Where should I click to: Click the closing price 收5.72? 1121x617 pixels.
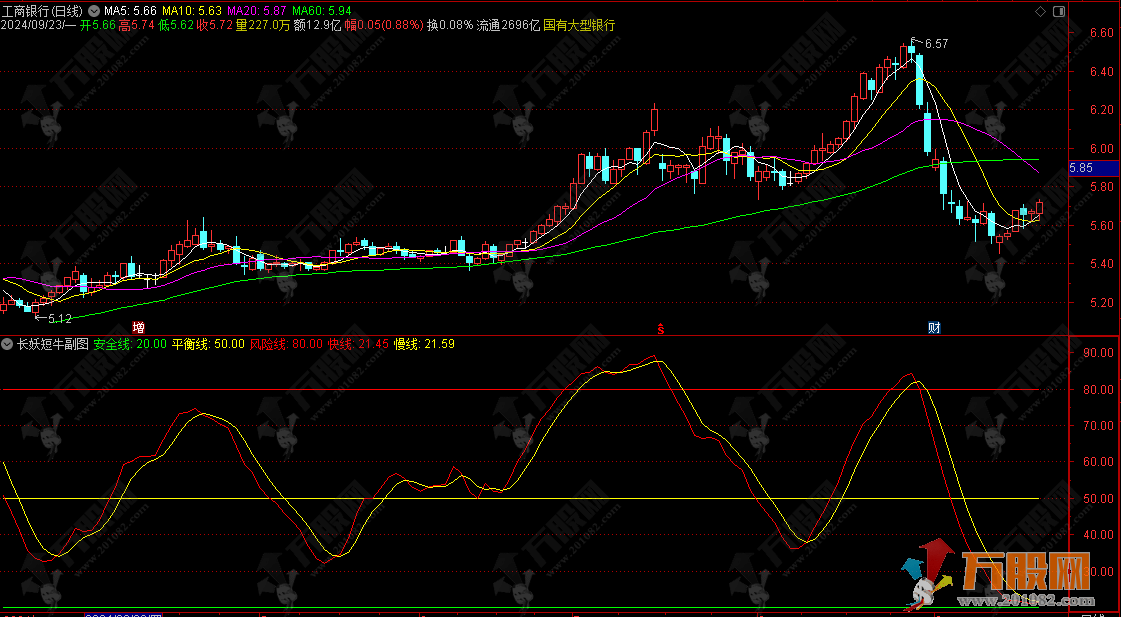coord(214,25)
